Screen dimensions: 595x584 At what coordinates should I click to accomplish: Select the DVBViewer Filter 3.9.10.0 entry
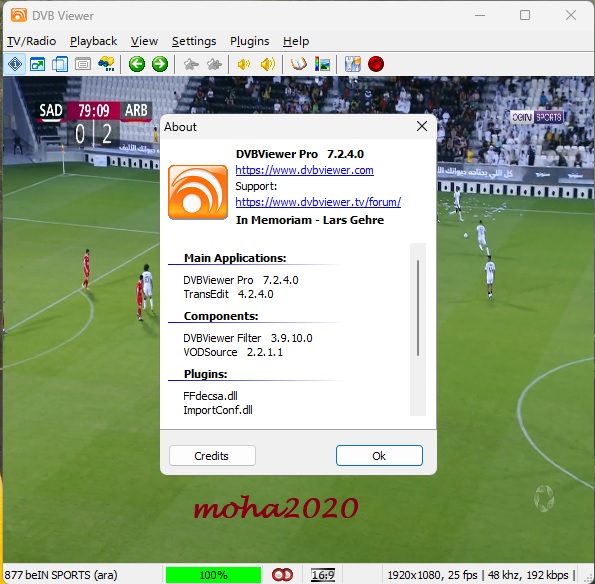click(247, 338)
